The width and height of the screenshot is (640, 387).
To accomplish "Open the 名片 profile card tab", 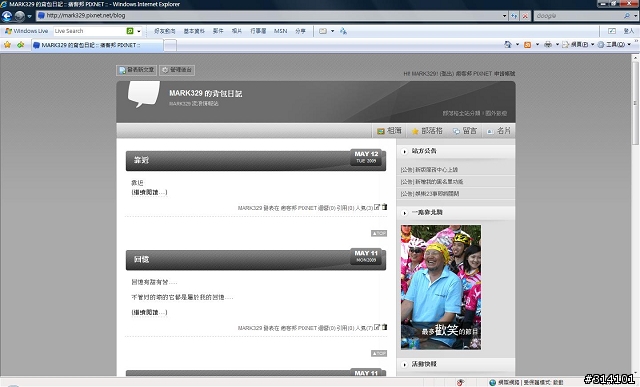I will [x=499, y=131].
